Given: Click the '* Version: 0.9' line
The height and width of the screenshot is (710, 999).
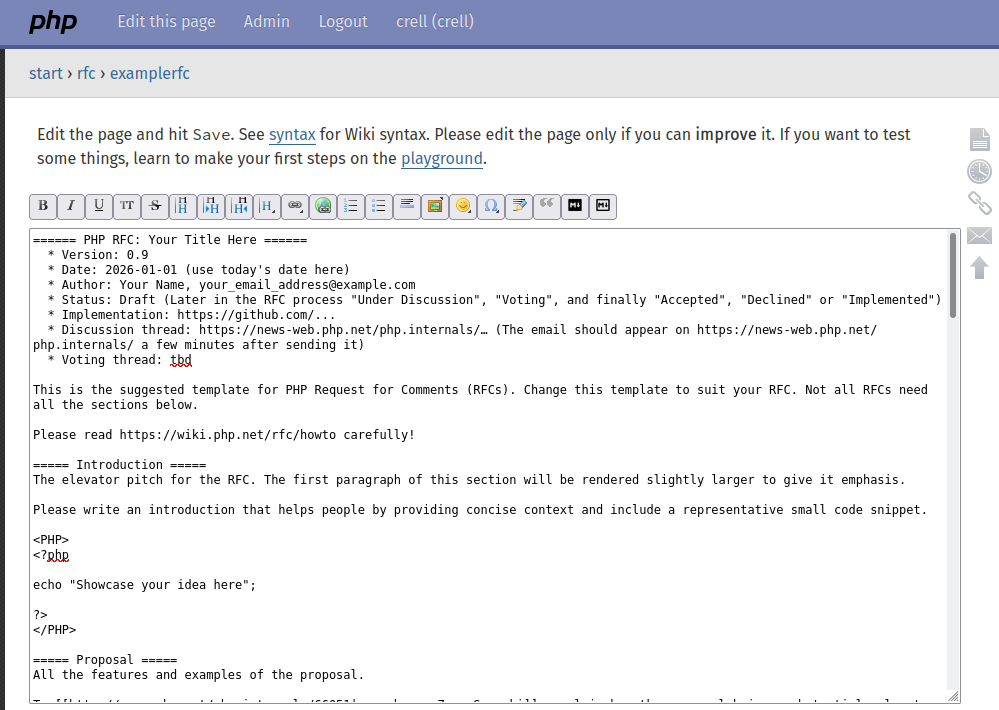Looking at the screenshot, I should pos(97,255).
